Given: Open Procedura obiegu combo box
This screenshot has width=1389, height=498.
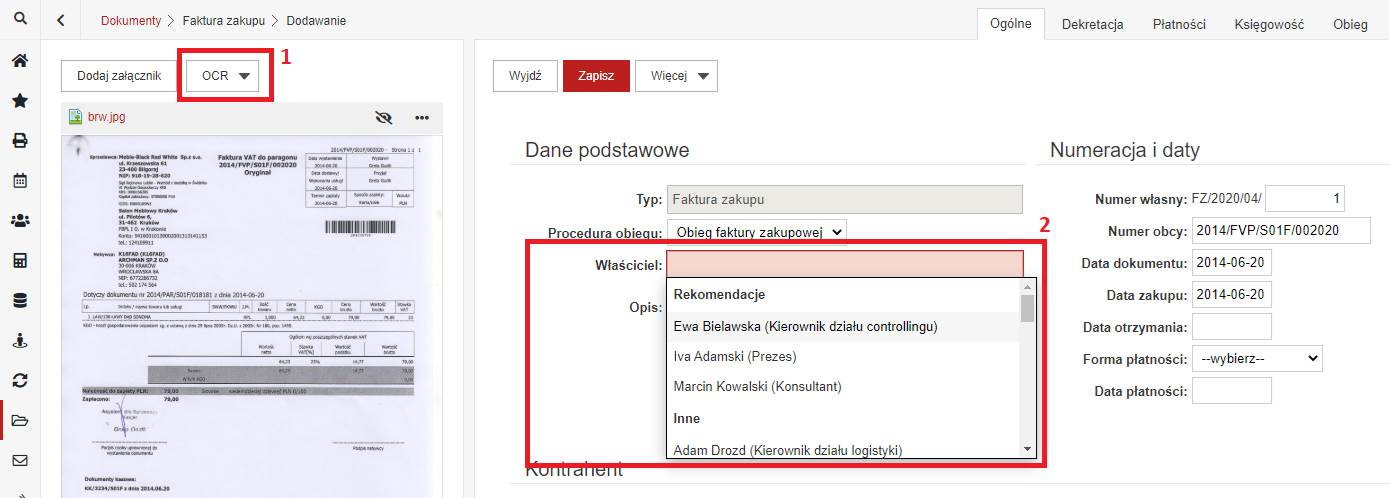Looking at the screenshot, I should coord(757,232).
